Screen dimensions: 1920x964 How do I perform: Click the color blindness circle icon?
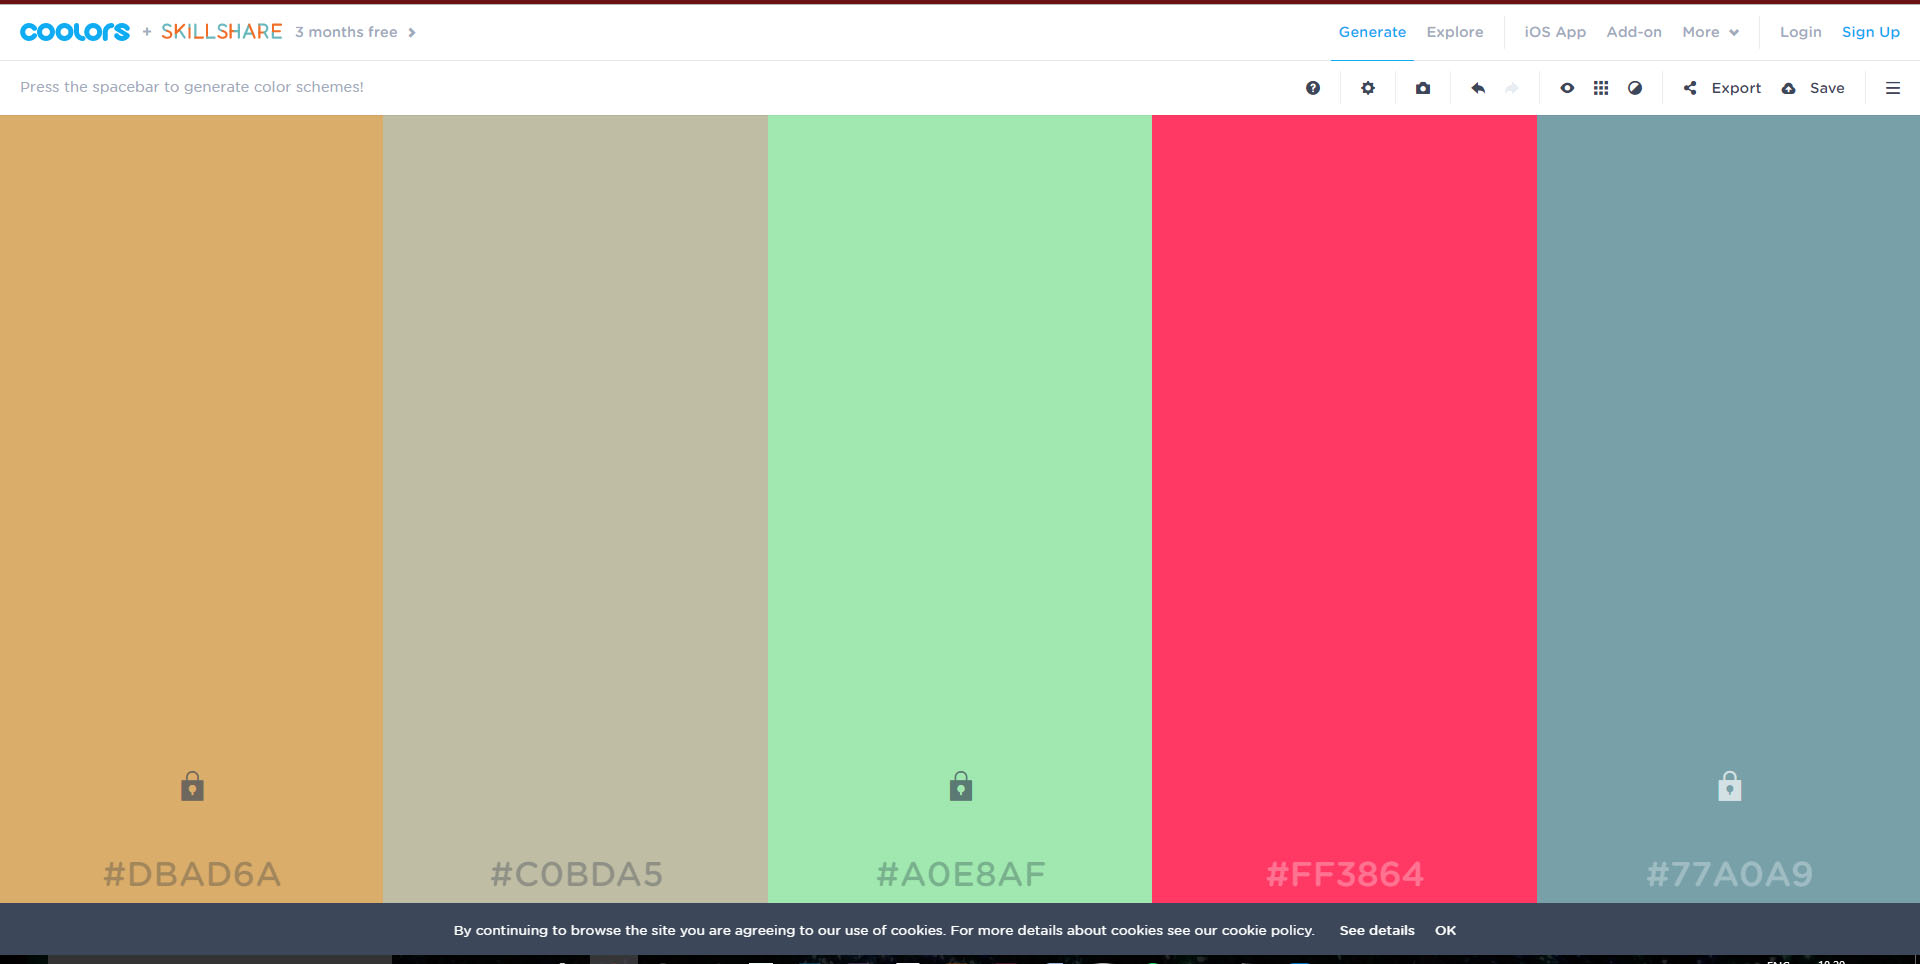click(x=1635, y=88)
